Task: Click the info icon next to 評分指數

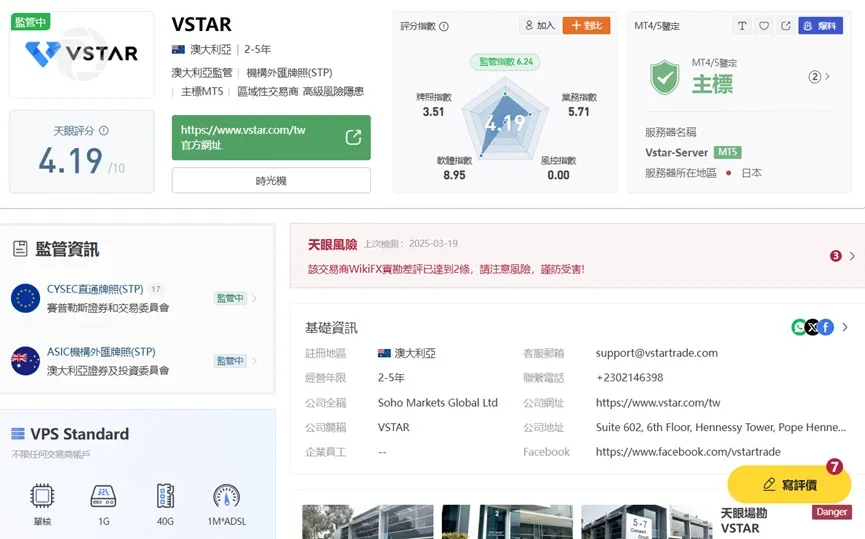Action: pyautogui.click(x=444, y=26)
